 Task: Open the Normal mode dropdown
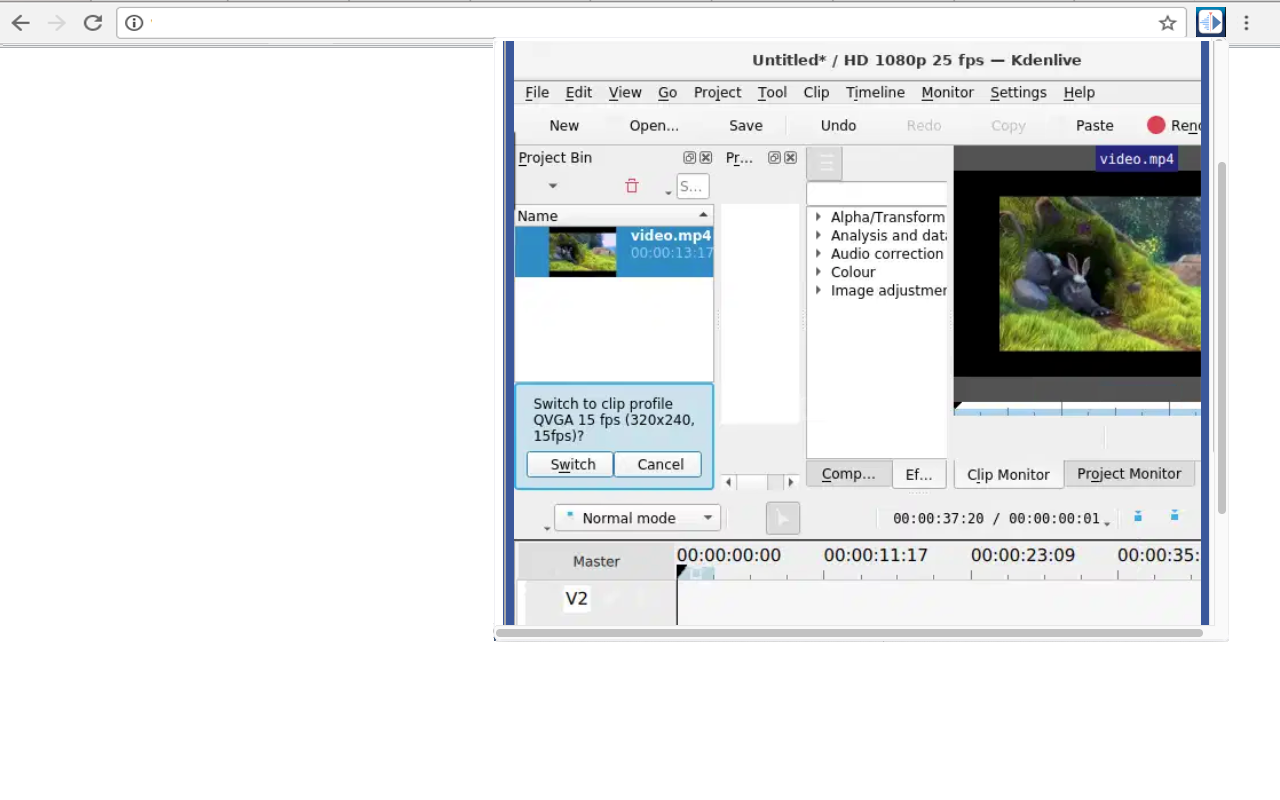(x=637, y=518)
